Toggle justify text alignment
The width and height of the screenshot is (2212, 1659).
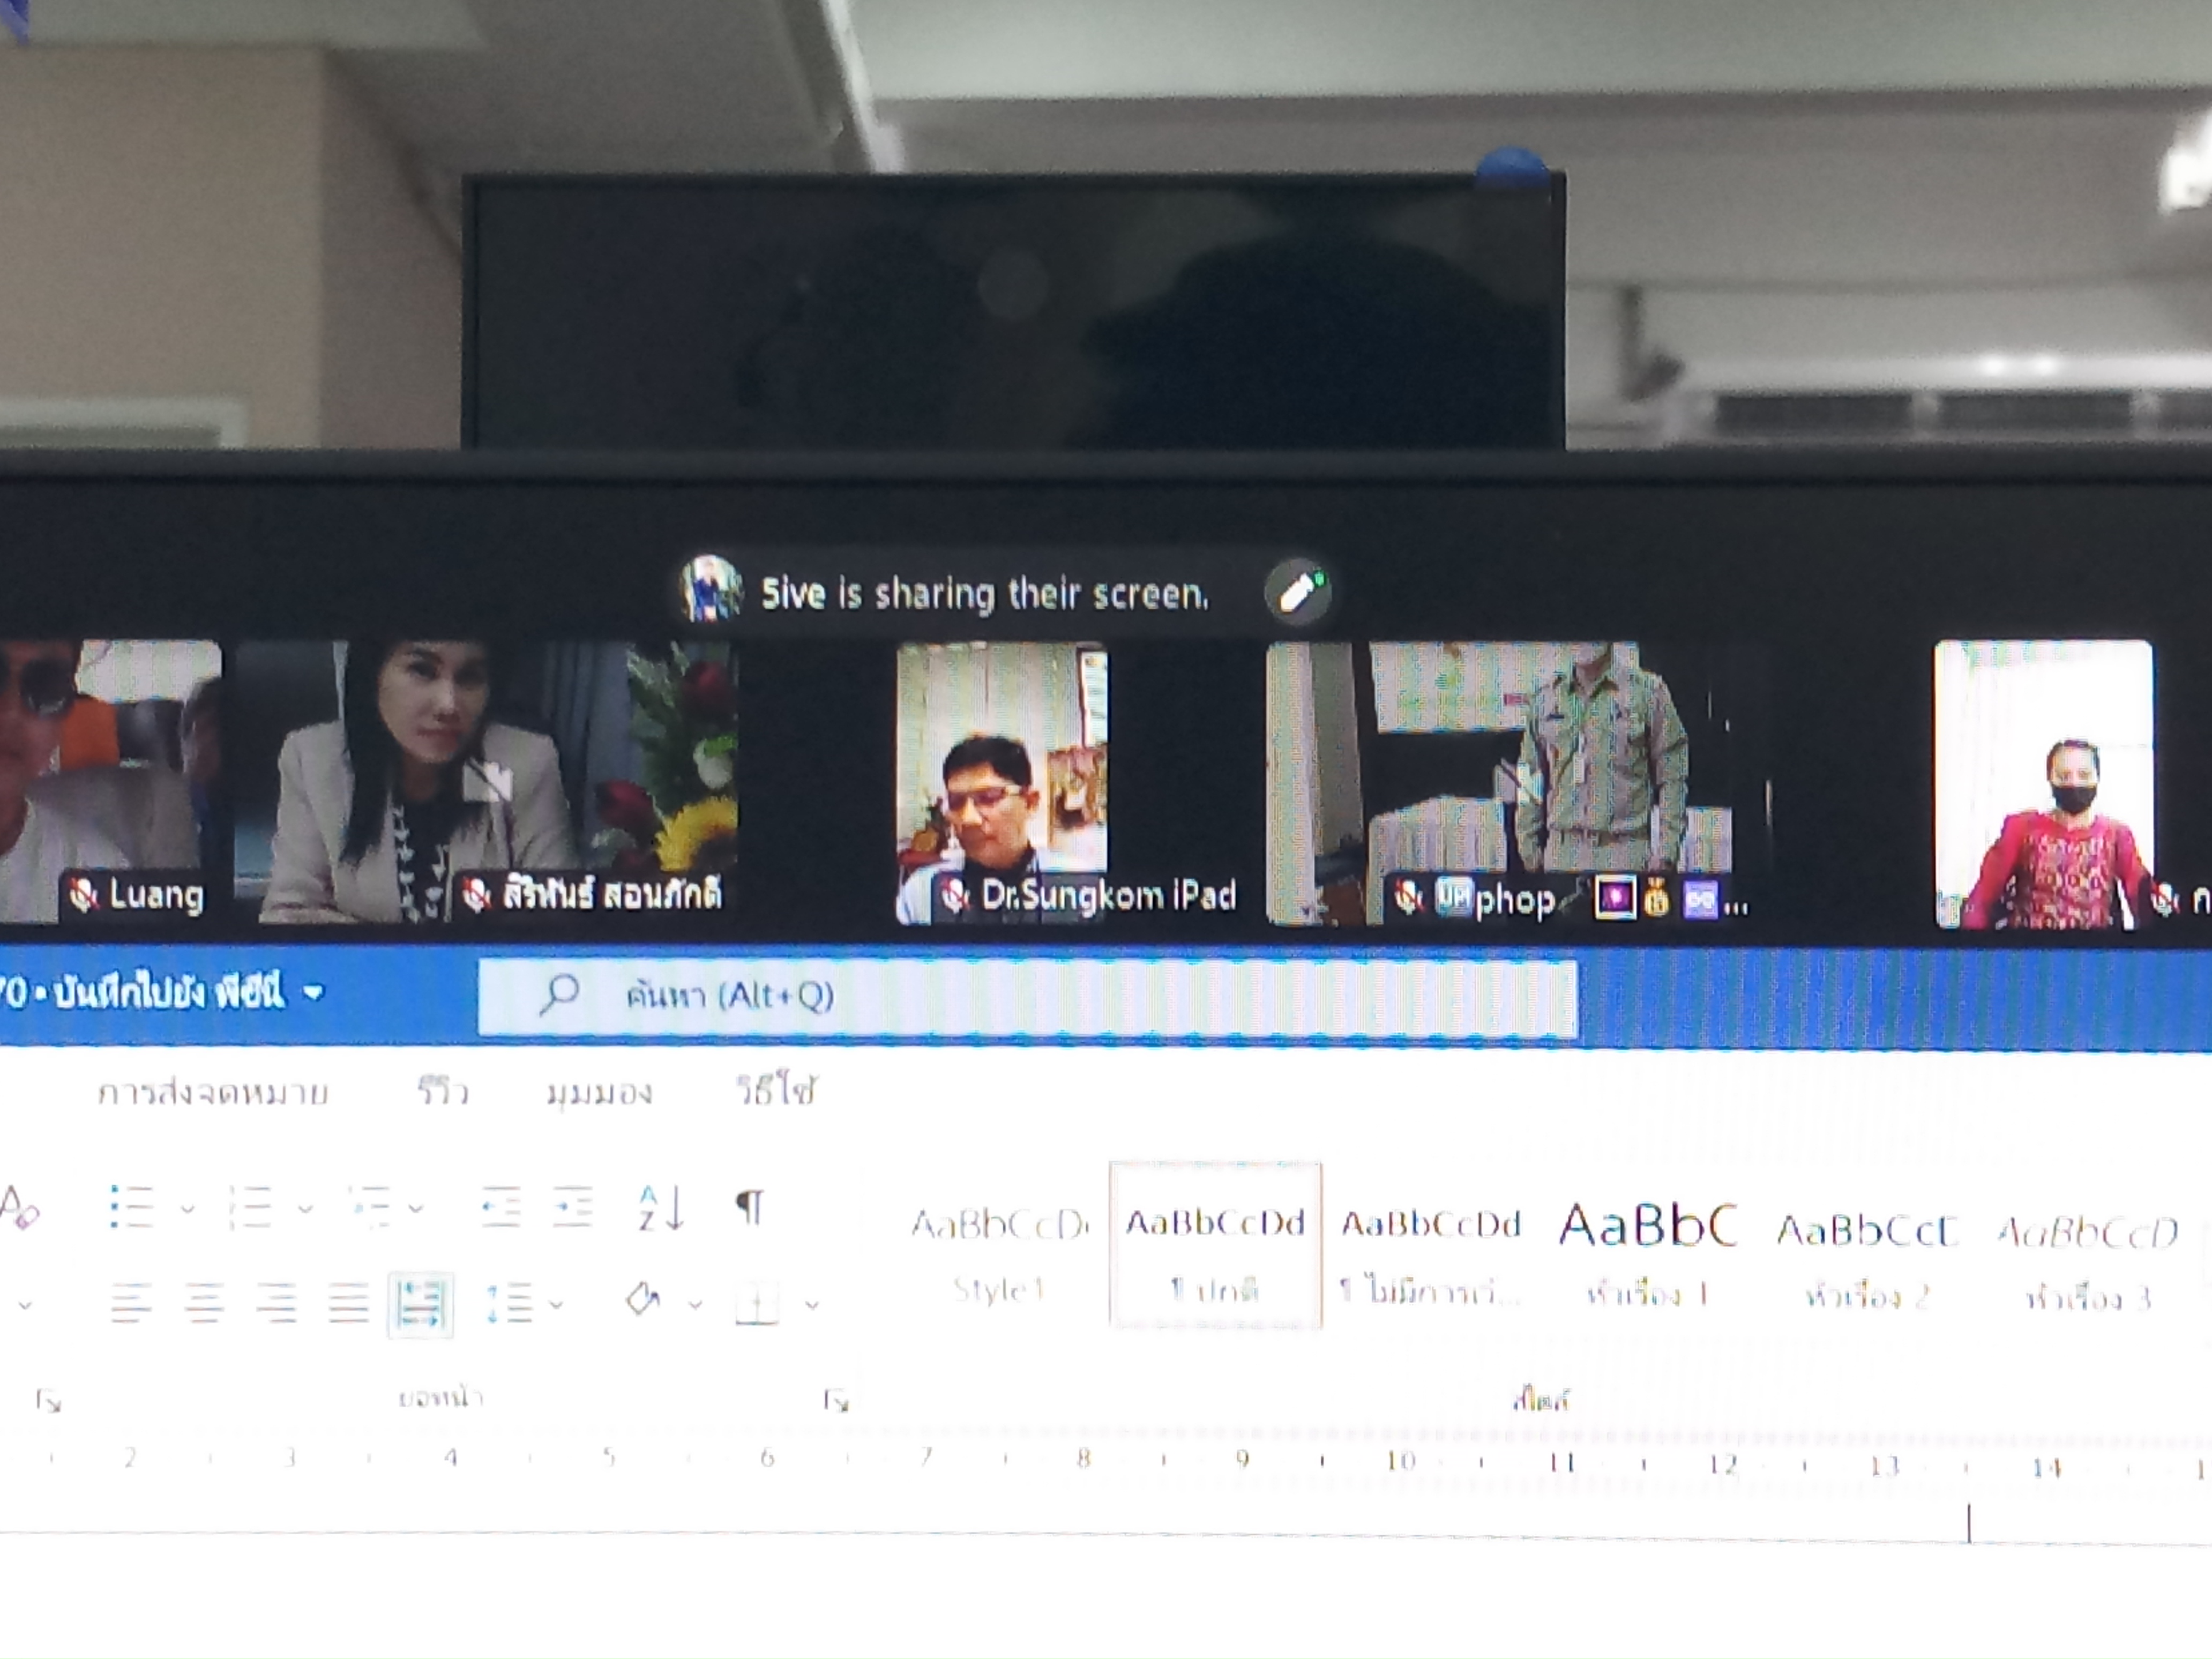pyautogui.click(x=349, y=1303)
